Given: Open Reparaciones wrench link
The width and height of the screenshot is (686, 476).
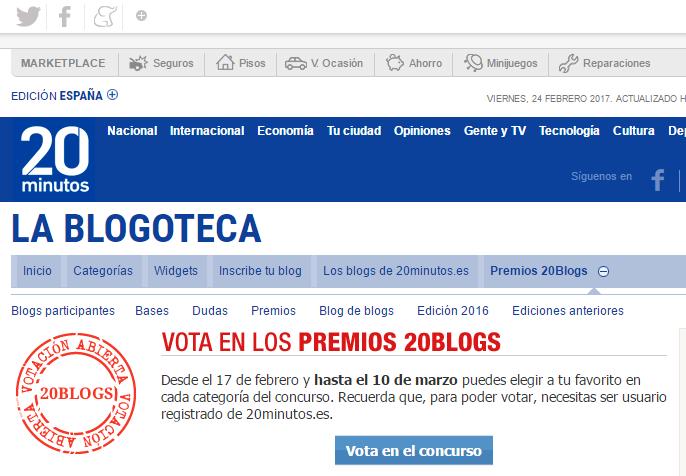Looking at the screenshot, I should coord(605,64).
